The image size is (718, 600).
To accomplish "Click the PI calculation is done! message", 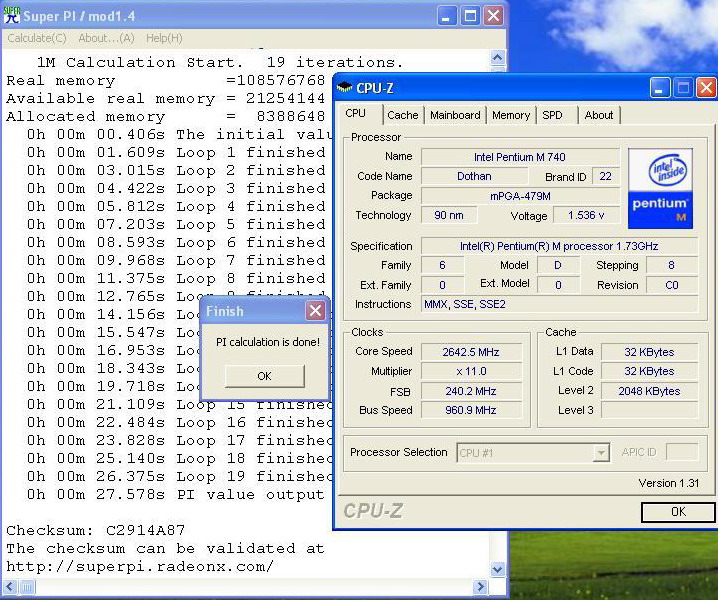I will [268, 342].
